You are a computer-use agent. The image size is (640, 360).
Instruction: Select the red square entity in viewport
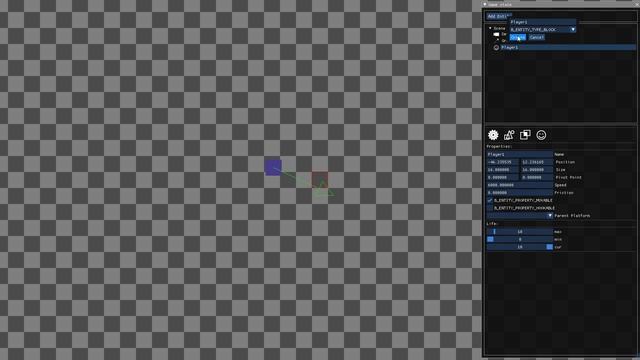tap(320, 180)
